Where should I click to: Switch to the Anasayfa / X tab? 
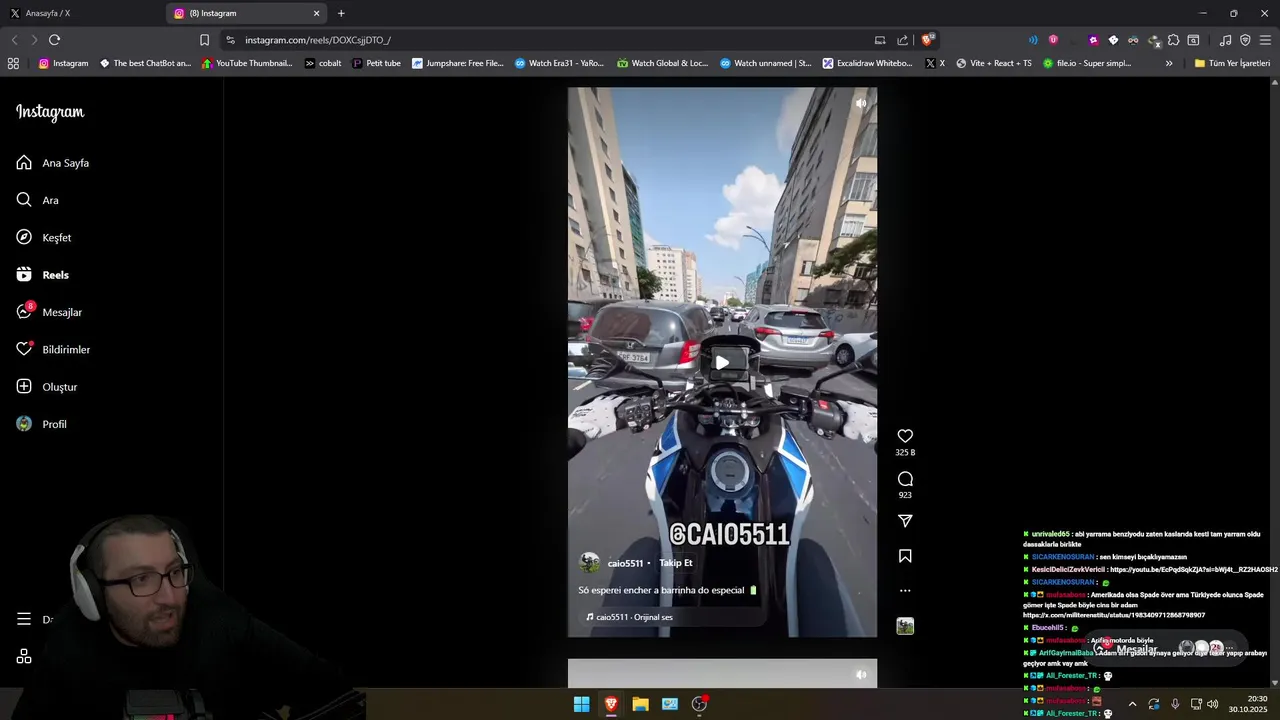(80, 13)
